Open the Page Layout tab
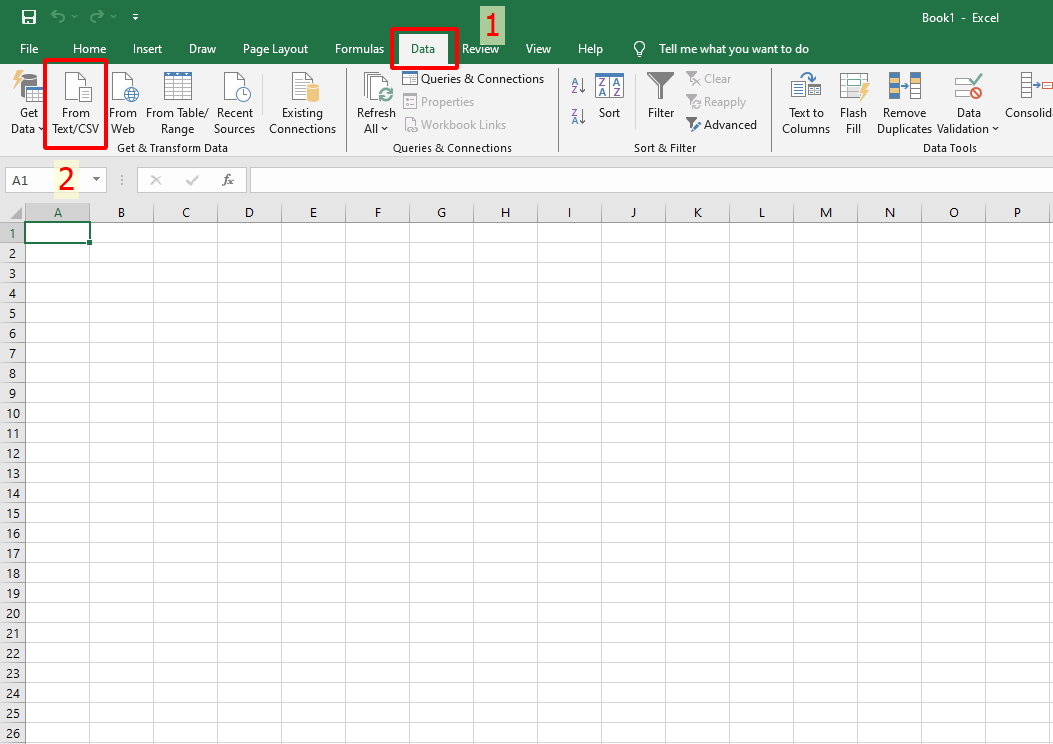The height and width of the screenshot is (744, 1053). click(275, 48)
